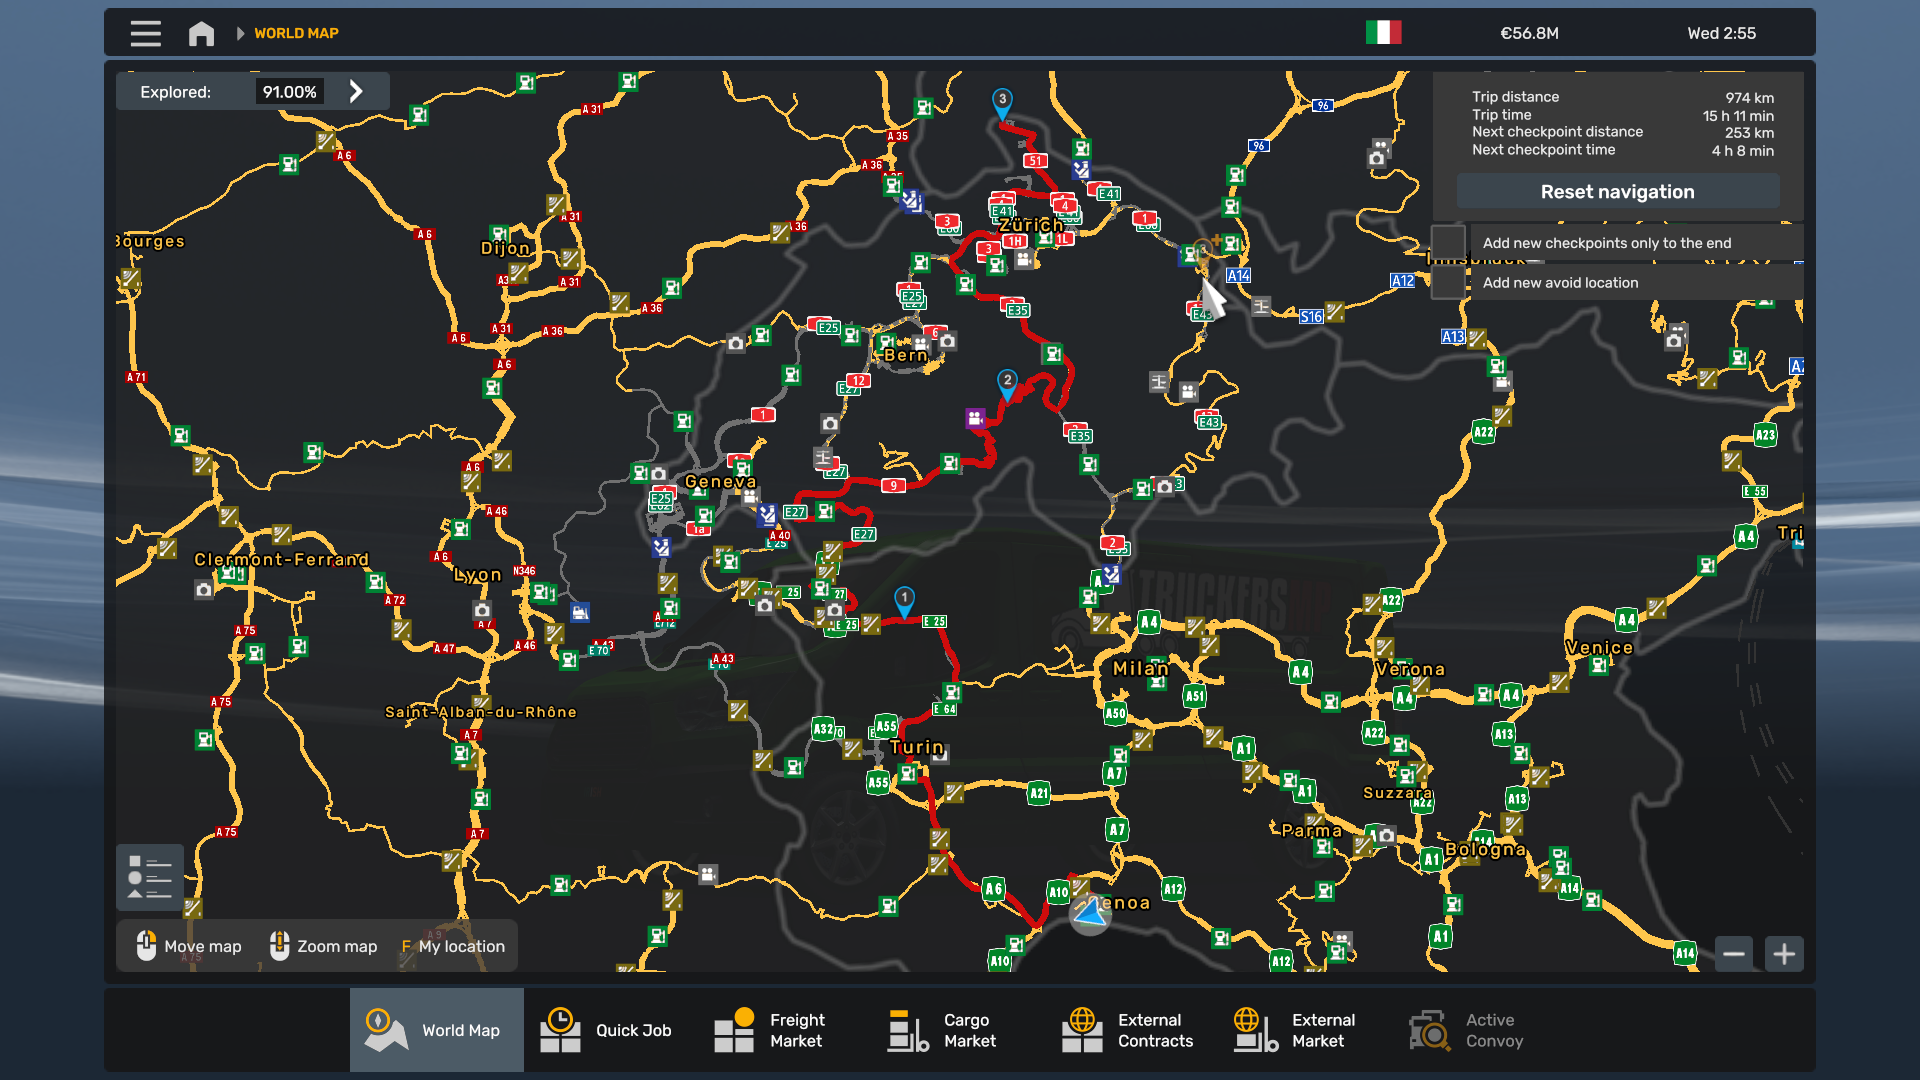Zoom in with the plus button
1920x1080 pixels.
(1784, 954)
